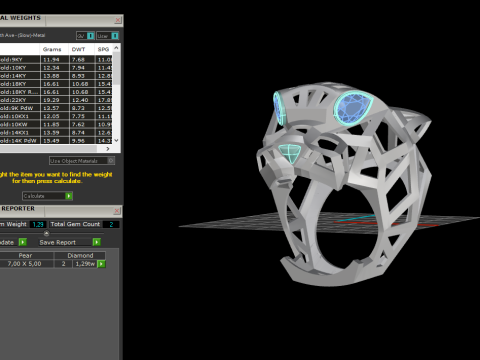Viewport: 480px width, 360px height.
Task: Select the Gold:10KY row
Action: 56,67
